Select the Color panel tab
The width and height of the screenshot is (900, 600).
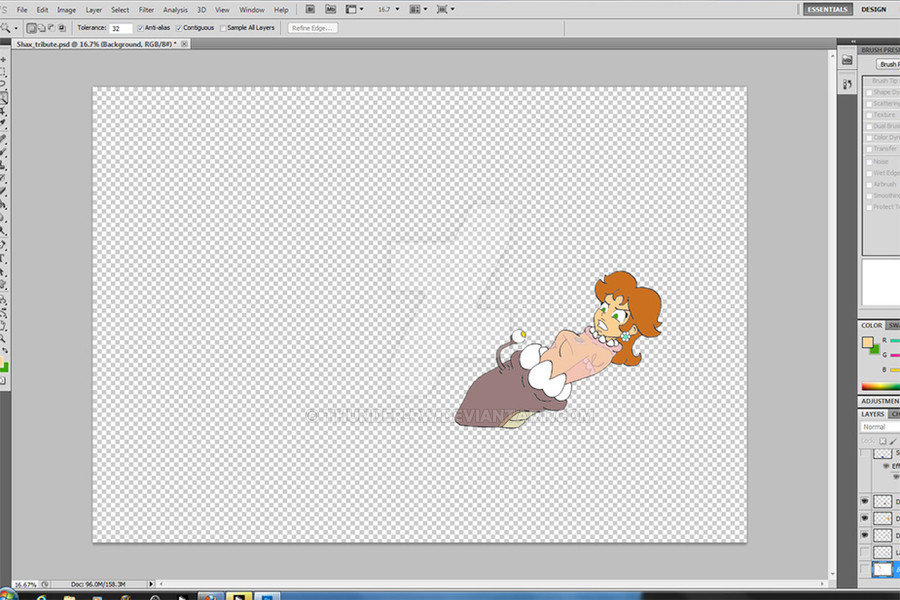[x=871, y=326]
